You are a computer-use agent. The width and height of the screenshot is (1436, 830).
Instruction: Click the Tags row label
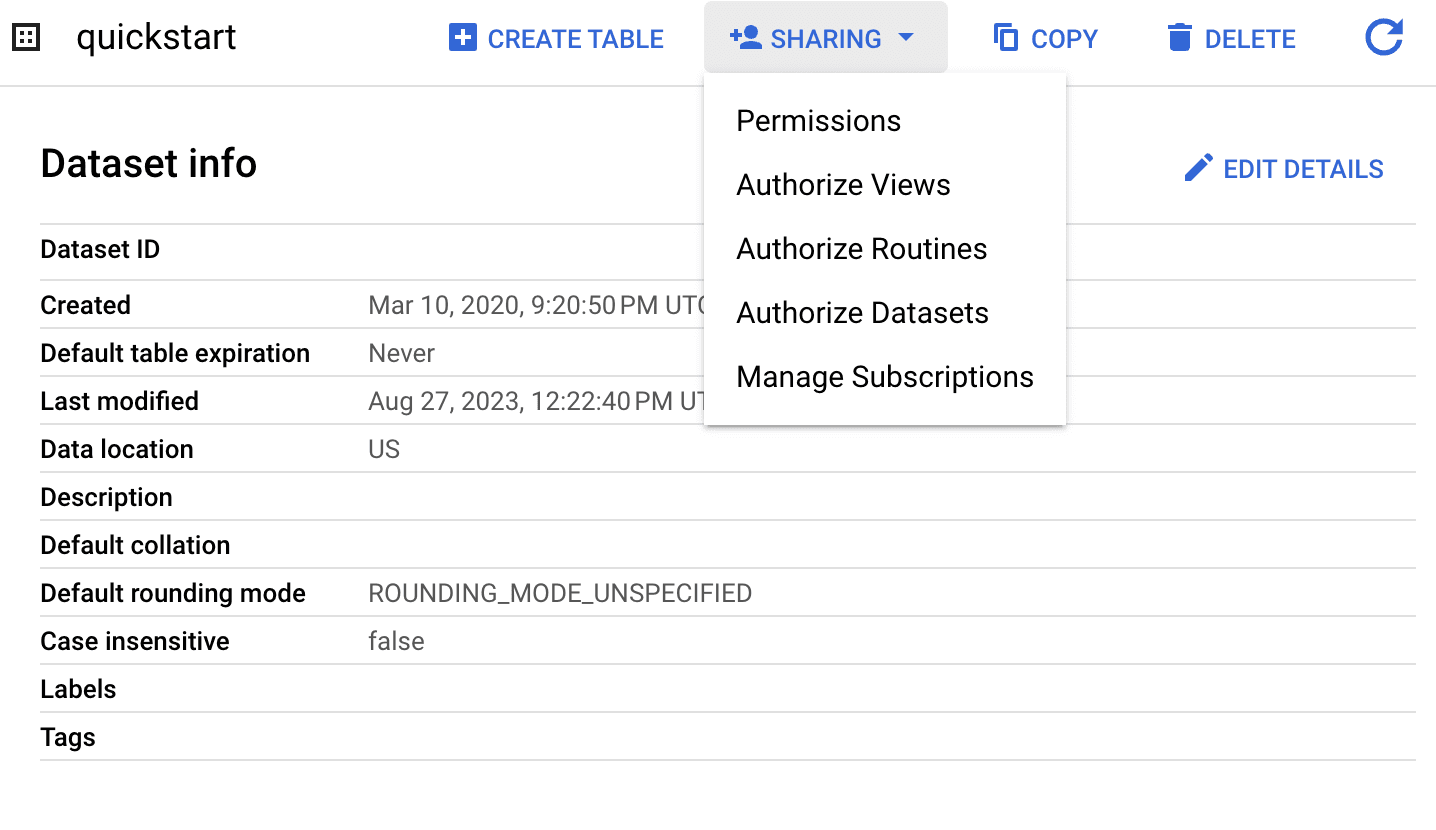pyautogui.click(x=68, y=737)
